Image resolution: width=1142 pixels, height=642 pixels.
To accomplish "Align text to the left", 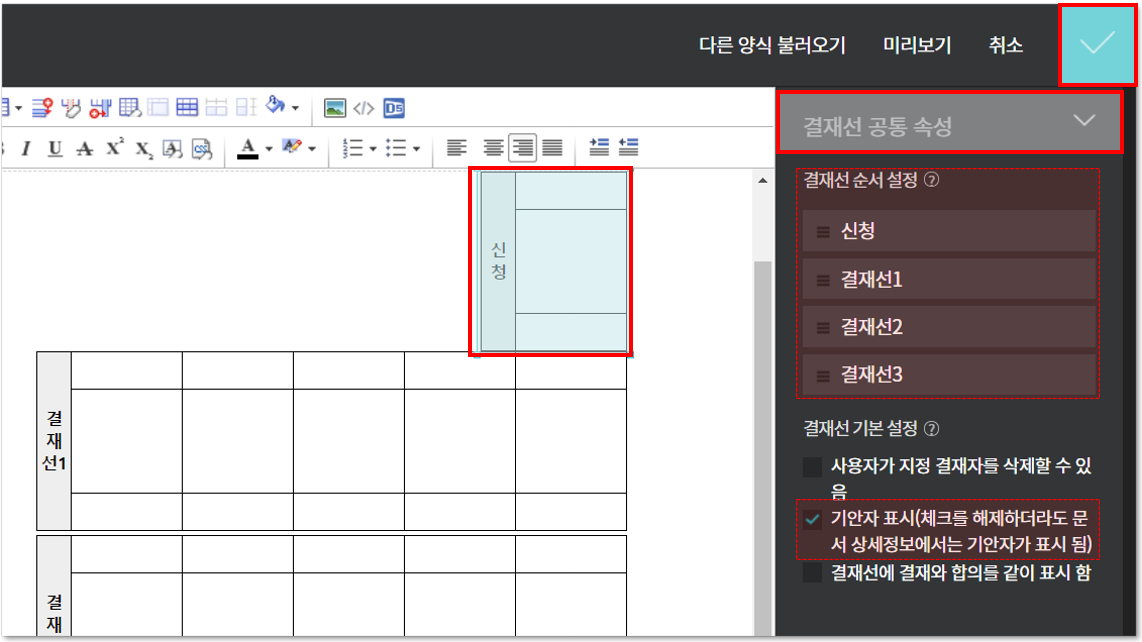I will tap(456, 148).
